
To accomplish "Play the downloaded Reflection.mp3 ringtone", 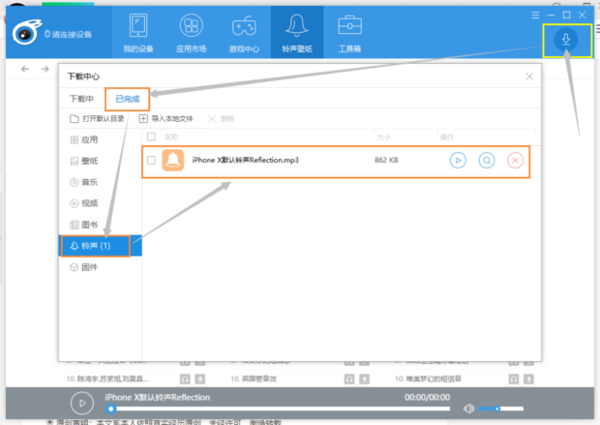I will (x=457, y=160).
